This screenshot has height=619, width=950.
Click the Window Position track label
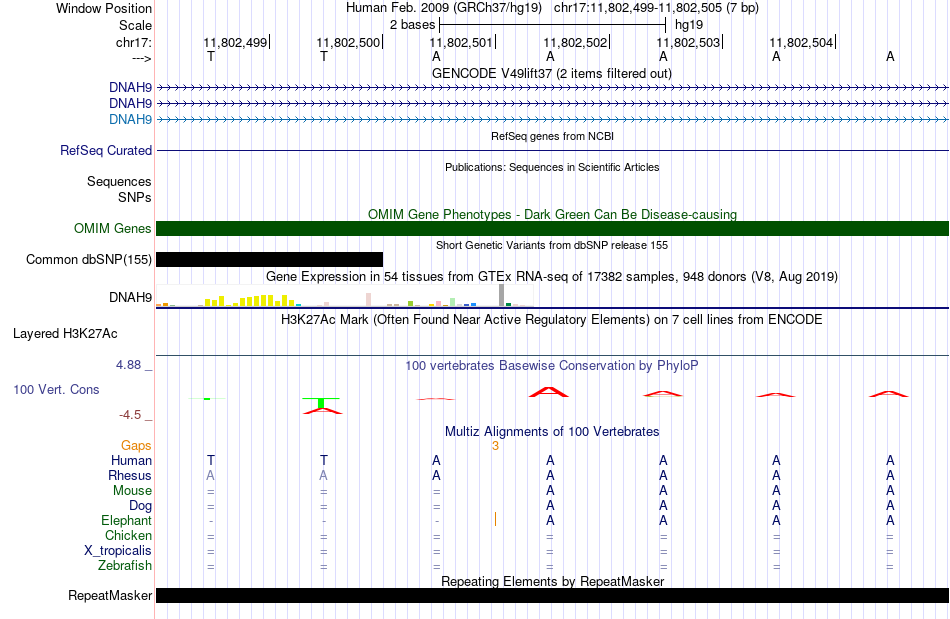coord(104,8)
